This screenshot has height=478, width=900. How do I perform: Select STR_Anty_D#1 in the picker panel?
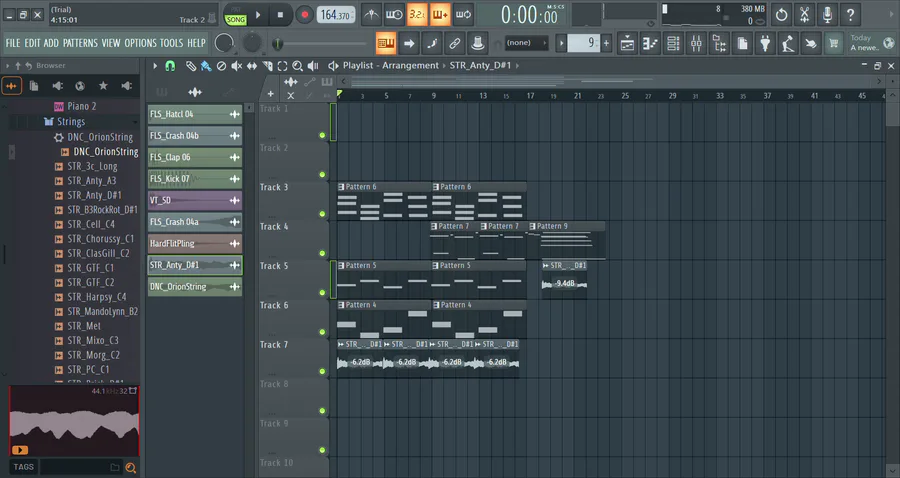tap(195, 265)
